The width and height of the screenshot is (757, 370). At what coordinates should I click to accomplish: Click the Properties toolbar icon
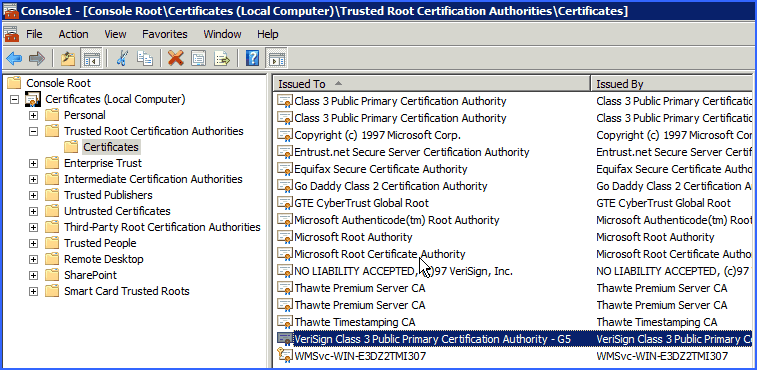click(198, 59)
